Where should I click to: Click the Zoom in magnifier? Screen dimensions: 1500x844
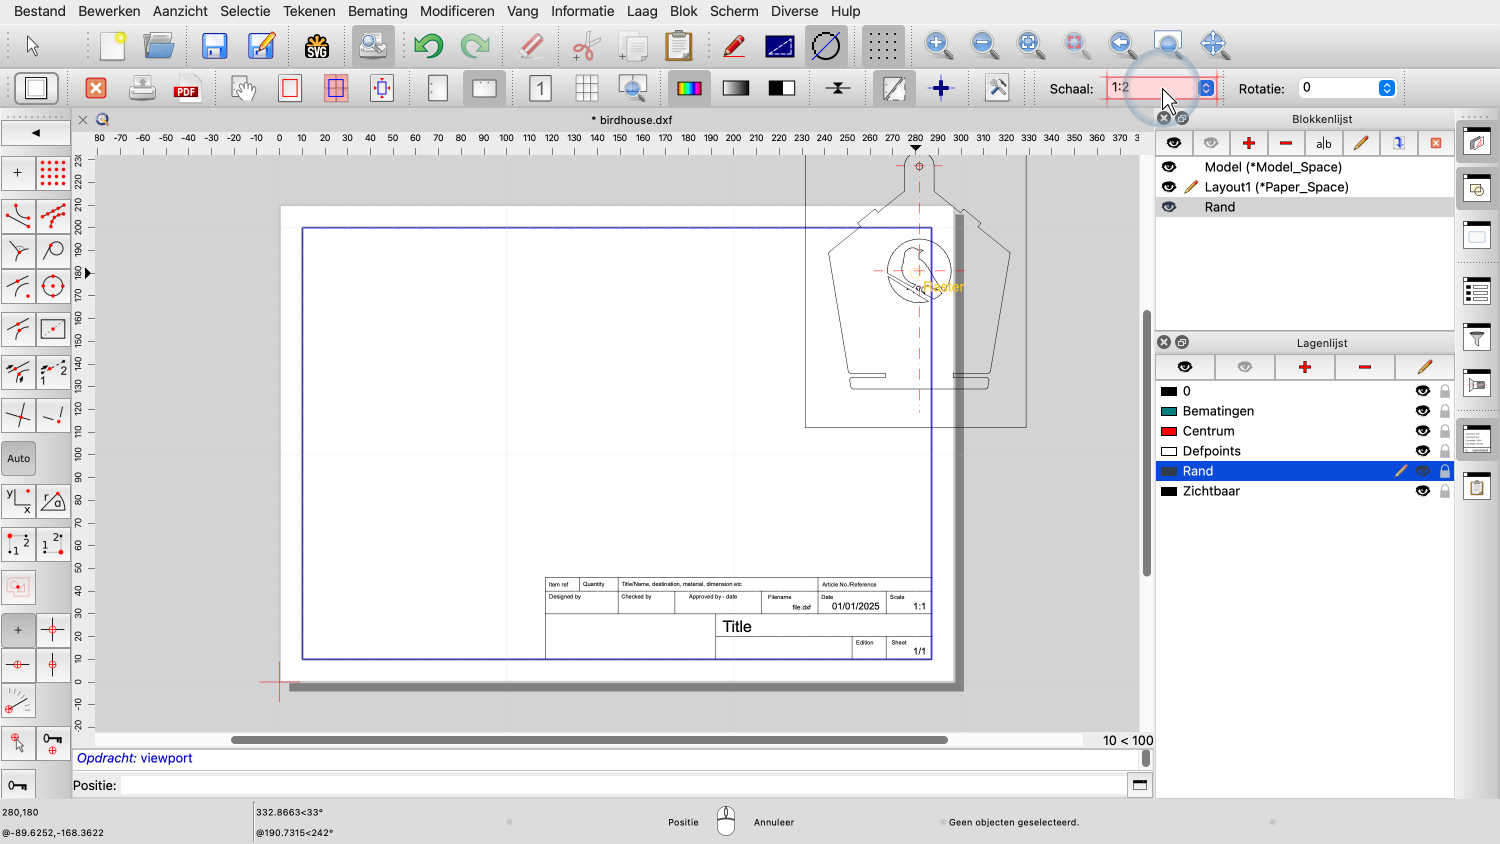(x=938, y=45)
